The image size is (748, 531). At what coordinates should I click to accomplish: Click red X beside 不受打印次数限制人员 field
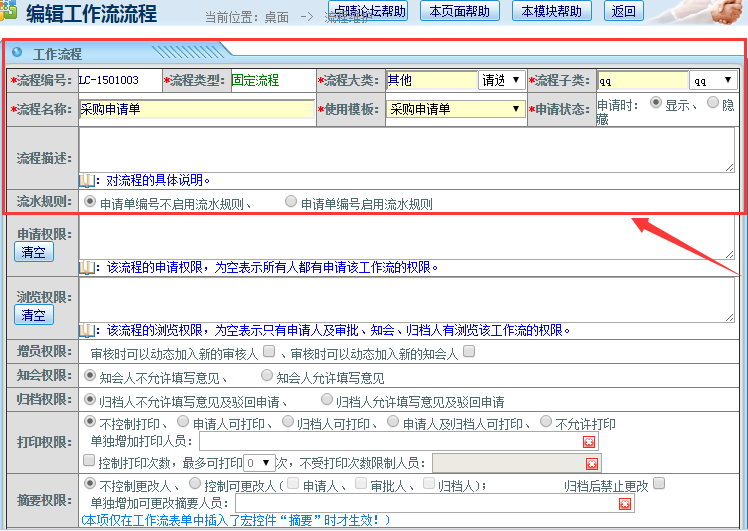click(x=592, y=463)
